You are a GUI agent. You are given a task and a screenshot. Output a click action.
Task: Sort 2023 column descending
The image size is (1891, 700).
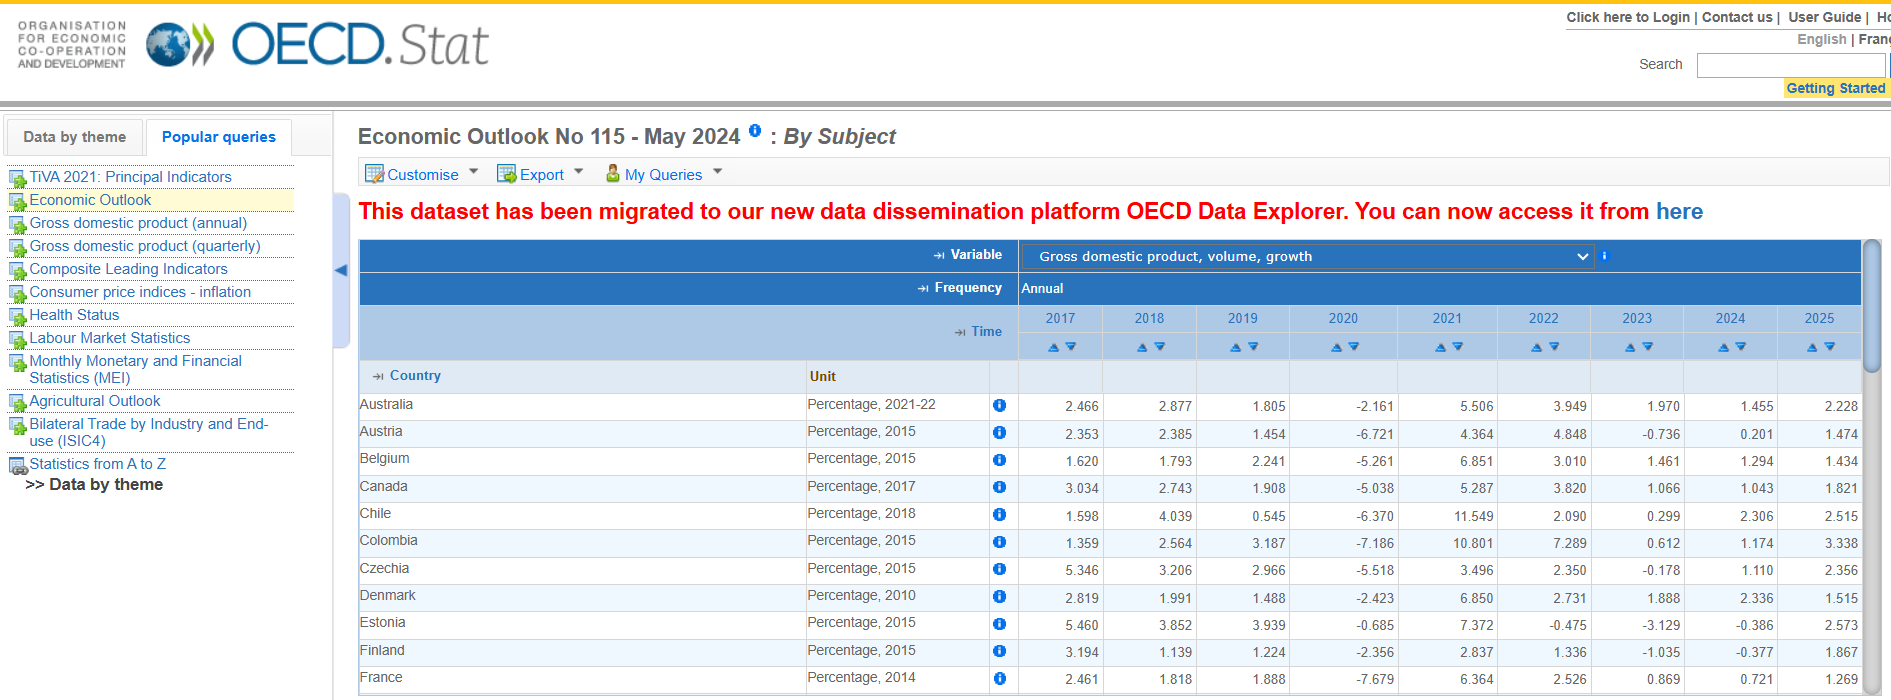coord(1647,347)
